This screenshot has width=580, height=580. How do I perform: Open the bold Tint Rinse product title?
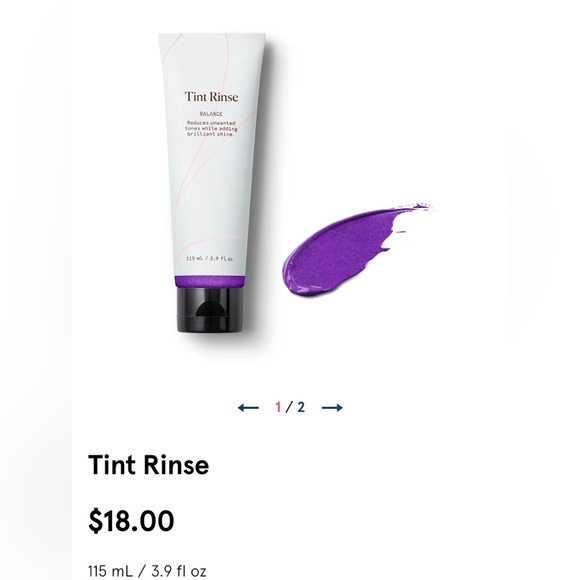coord(148,465)
